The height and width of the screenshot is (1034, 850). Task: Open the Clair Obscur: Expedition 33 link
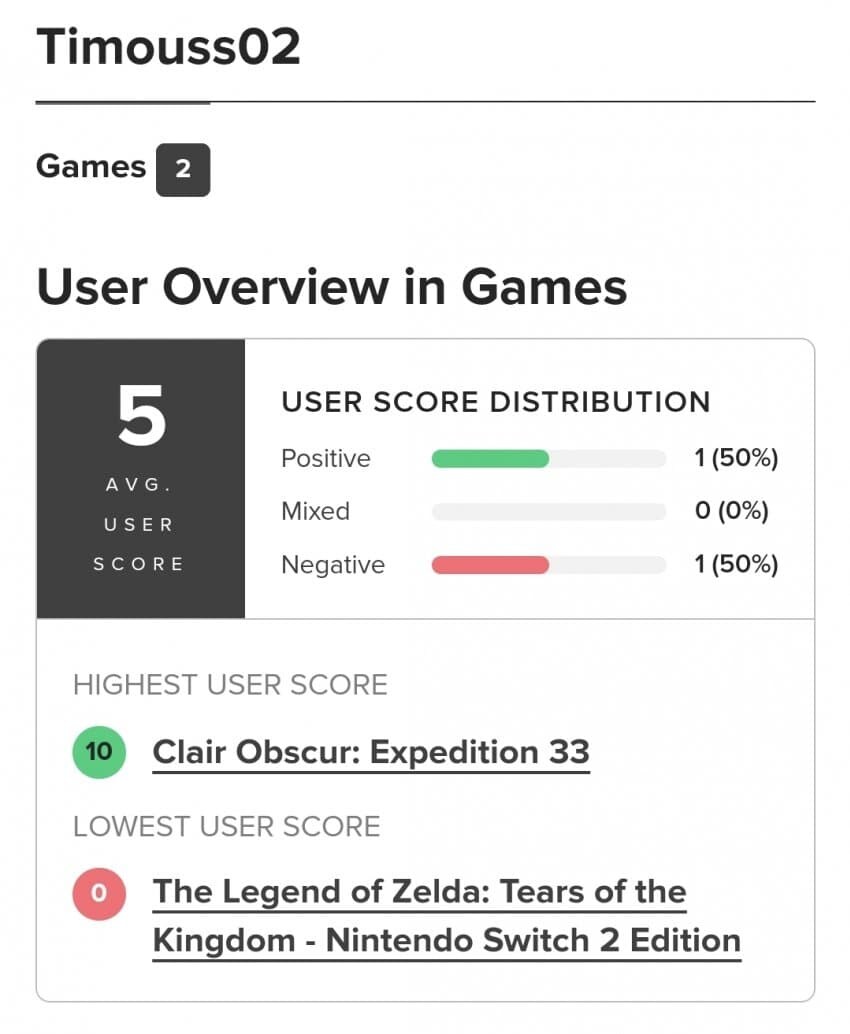coord(371,752)
